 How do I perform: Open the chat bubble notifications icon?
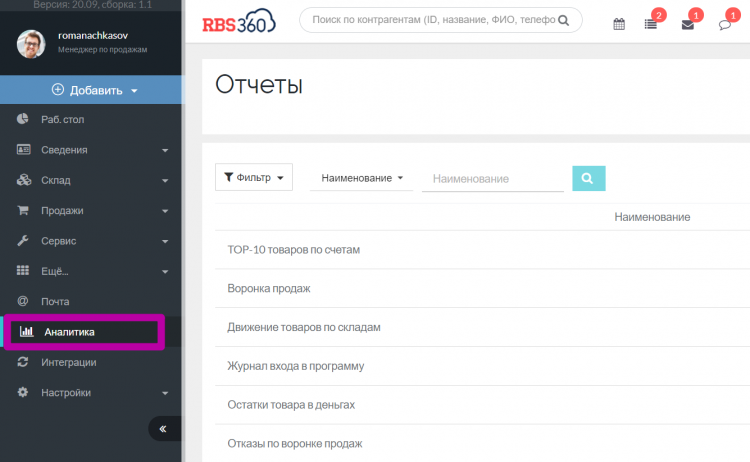725,25
